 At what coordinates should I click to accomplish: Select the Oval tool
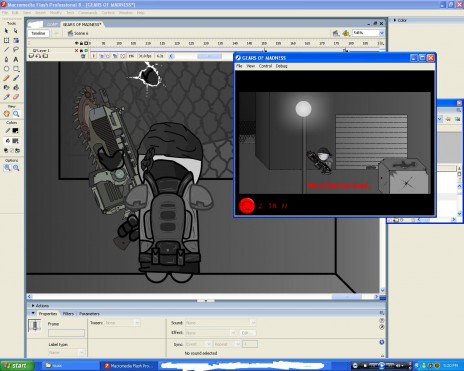6,69
